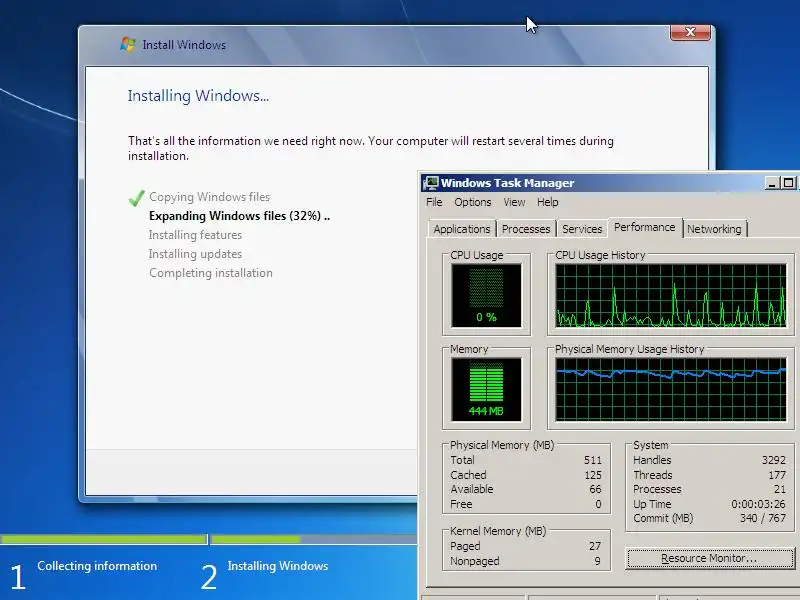The height and width of the screenshot is (600, 800).
Task: Click the Kernel Memory Nonpaged value 9
Action: tap(597, 561)
